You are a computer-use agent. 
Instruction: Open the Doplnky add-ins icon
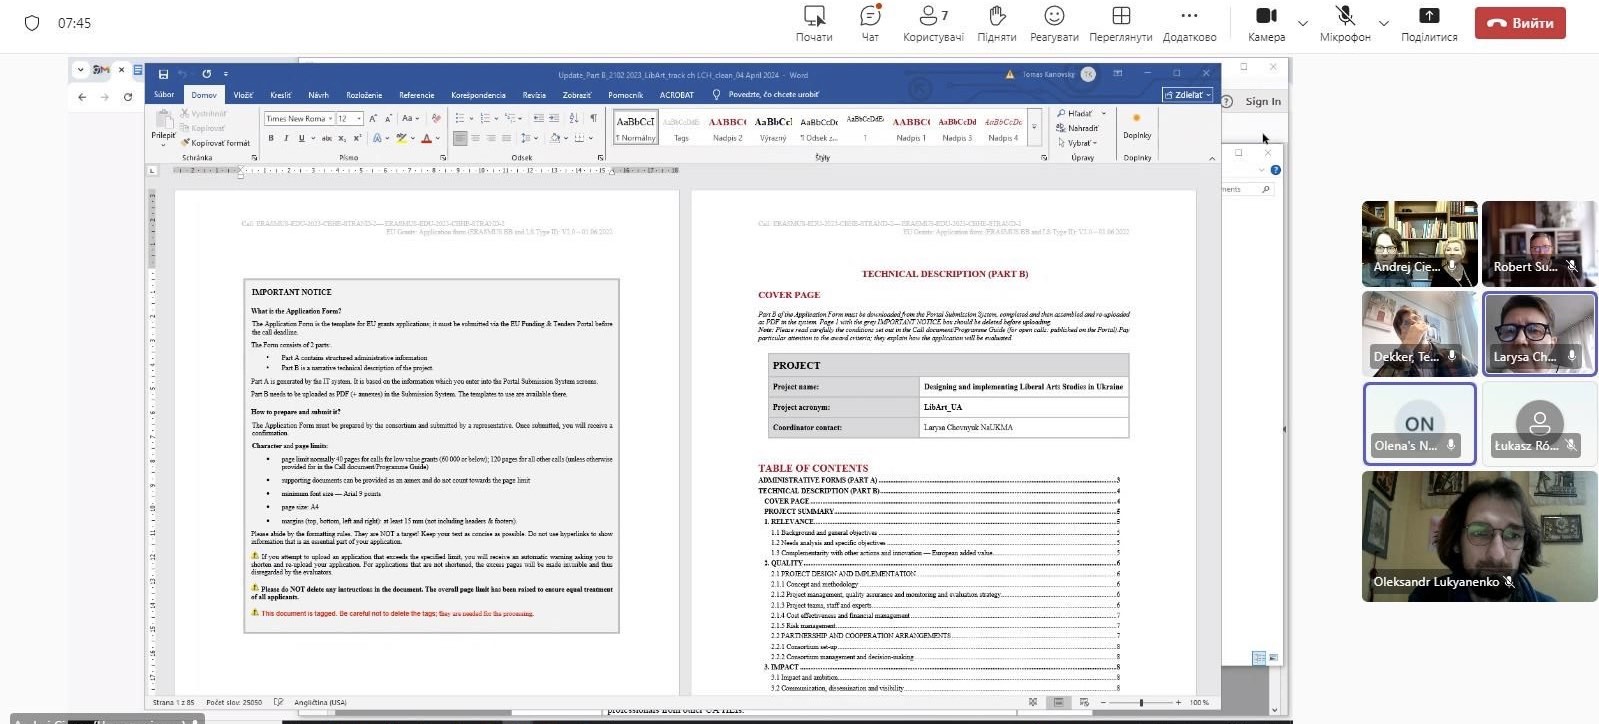pyautogui.click(x=1136, y=125)
